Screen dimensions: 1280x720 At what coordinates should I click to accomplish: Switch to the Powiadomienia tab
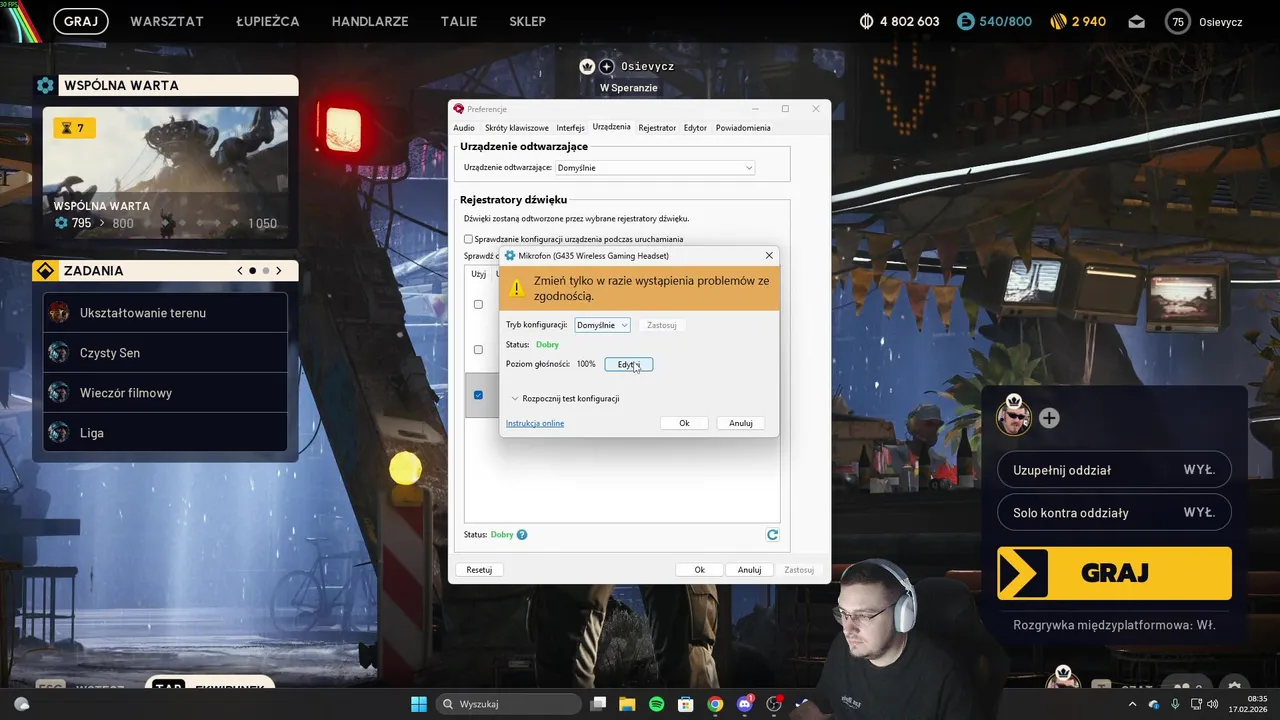pos(743,128)
